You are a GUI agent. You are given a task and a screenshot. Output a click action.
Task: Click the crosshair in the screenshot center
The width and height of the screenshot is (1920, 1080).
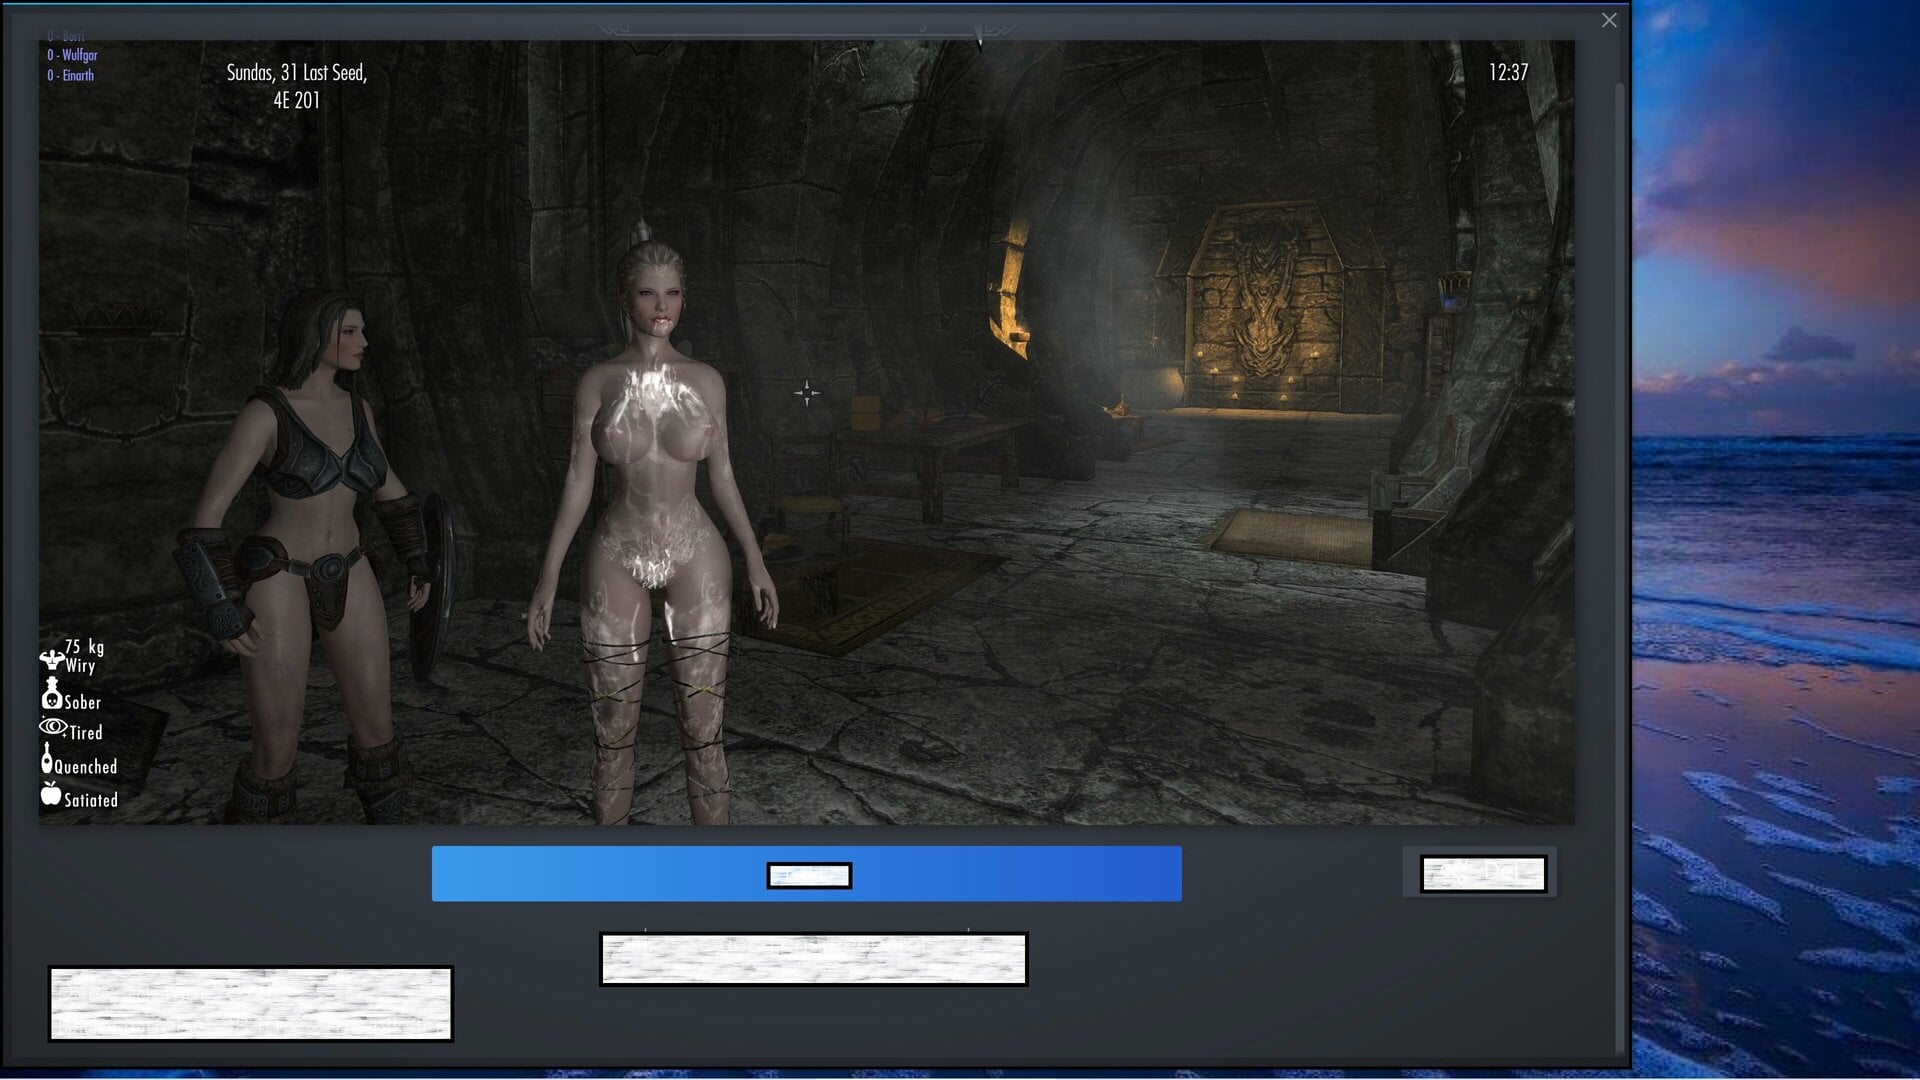pos(806,394)
